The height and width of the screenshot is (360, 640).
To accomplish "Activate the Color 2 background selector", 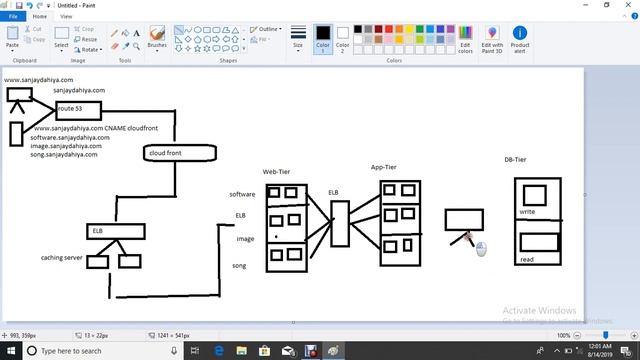I will coord(342,40).
